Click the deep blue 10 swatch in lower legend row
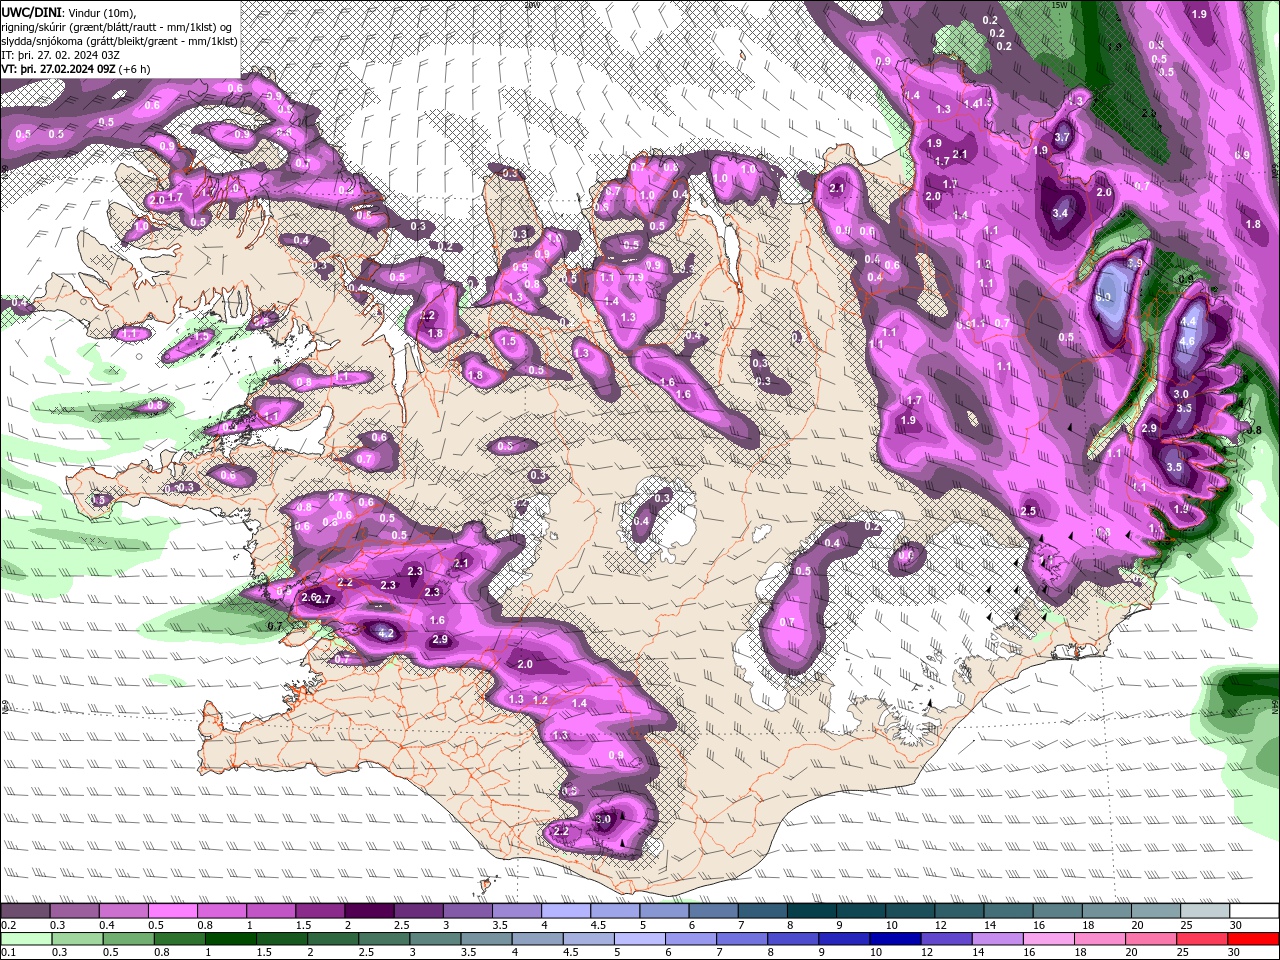Image resolution: width=1280 pixels, height=960 pixels. 895,938
